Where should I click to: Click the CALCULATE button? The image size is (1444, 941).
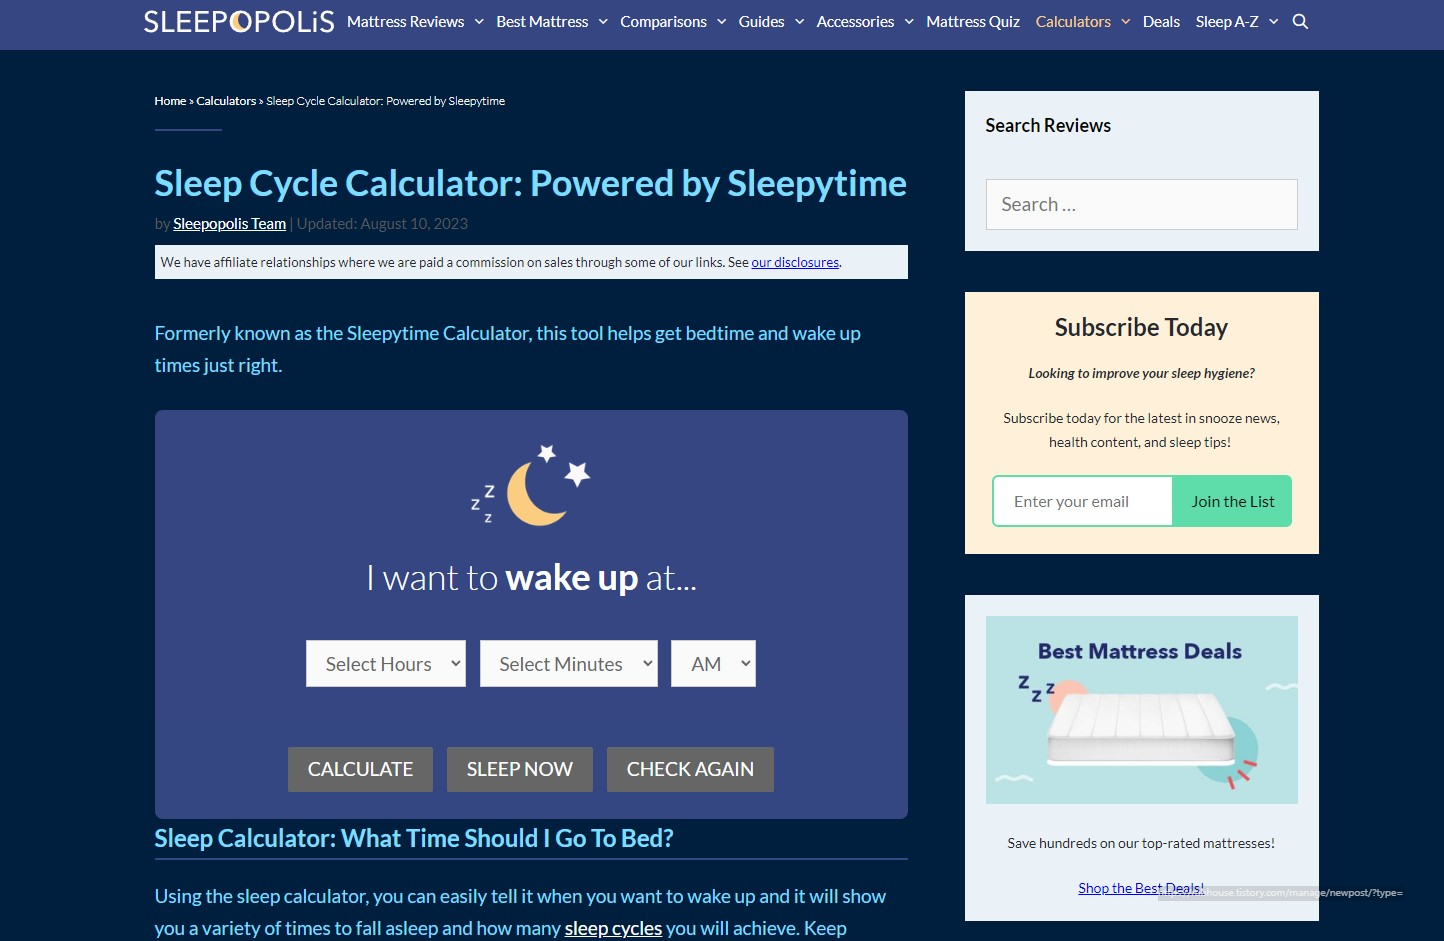[360, 769]
